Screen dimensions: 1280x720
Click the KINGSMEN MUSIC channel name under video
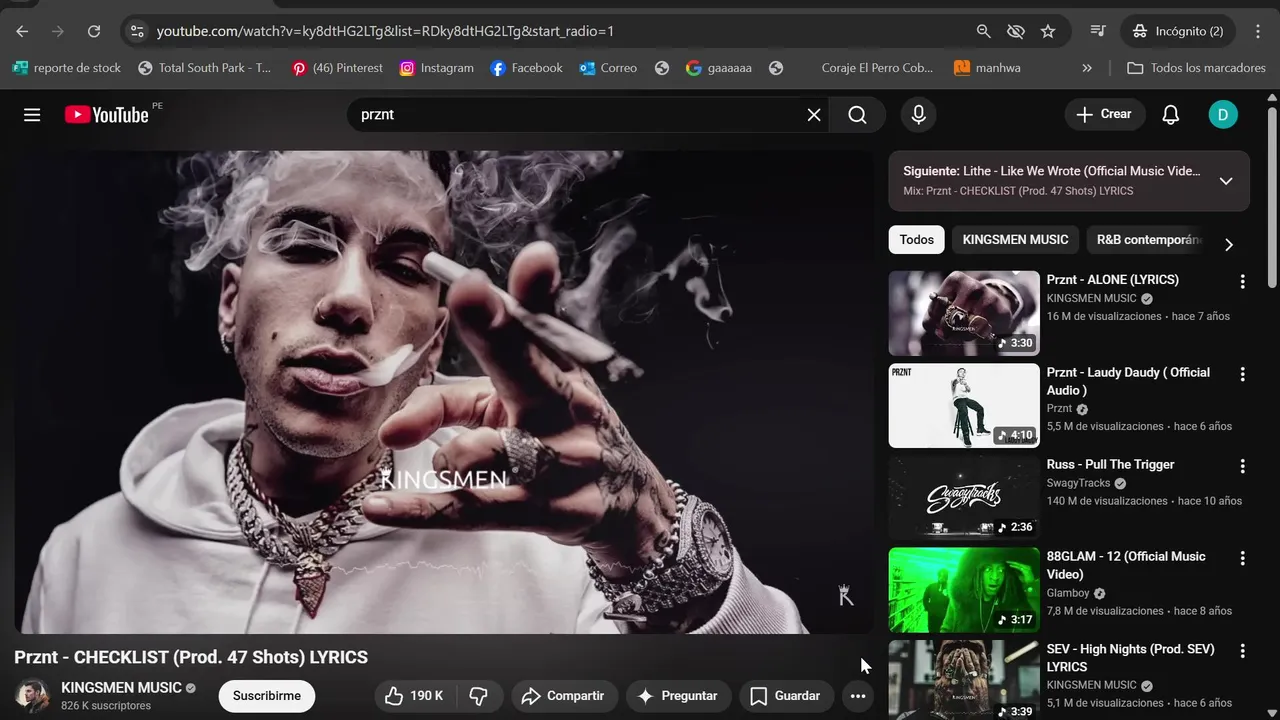121,688
